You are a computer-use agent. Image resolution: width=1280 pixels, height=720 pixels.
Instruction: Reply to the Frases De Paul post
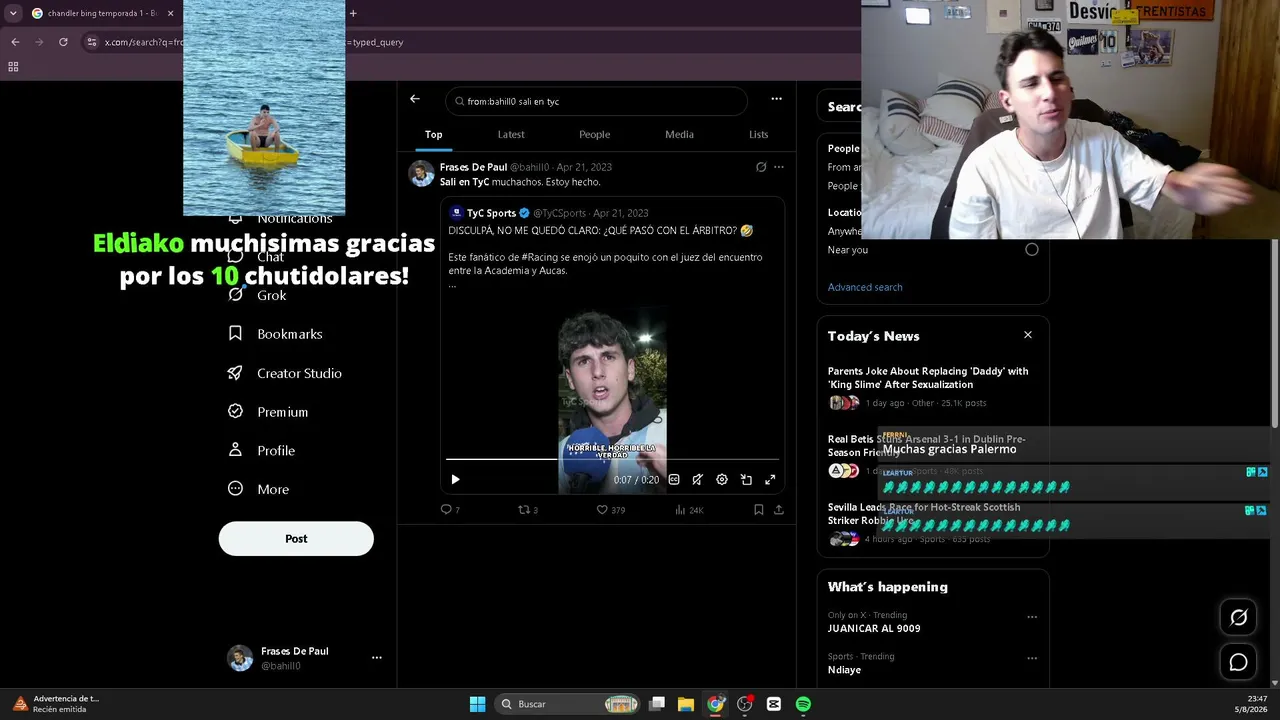pos(450,510)
